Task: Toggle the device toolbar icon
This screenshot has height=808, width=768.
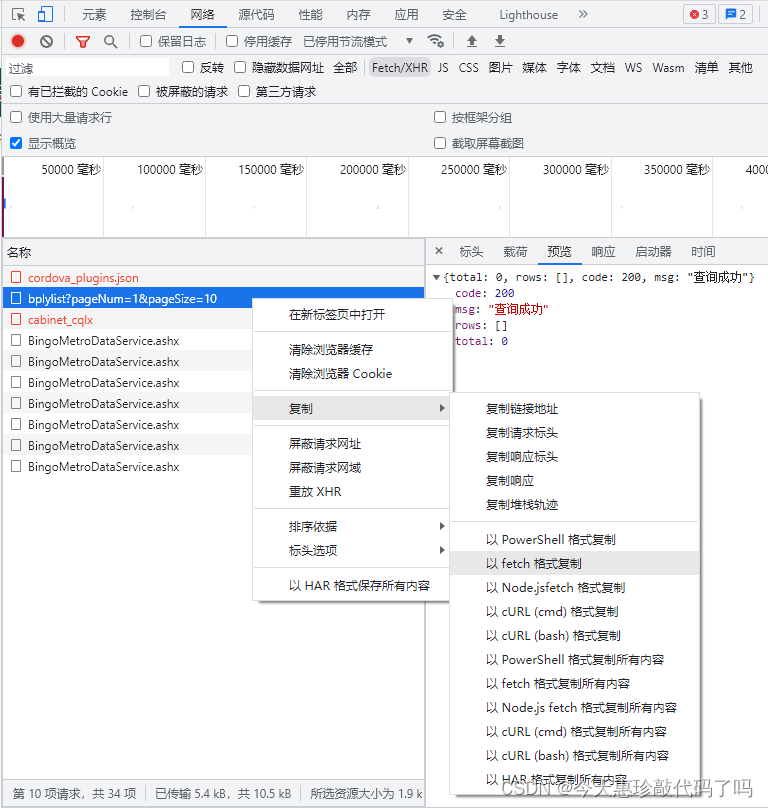Action: [x=45, y=14]
